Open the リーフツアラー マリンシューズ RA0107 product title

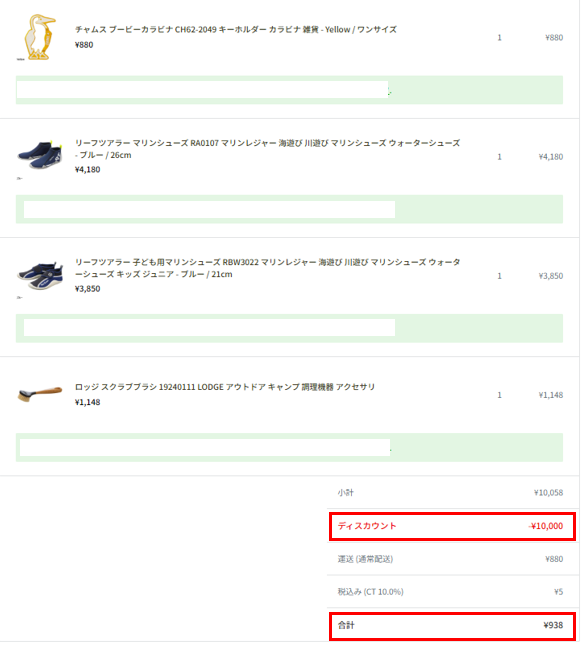point(267,149)
